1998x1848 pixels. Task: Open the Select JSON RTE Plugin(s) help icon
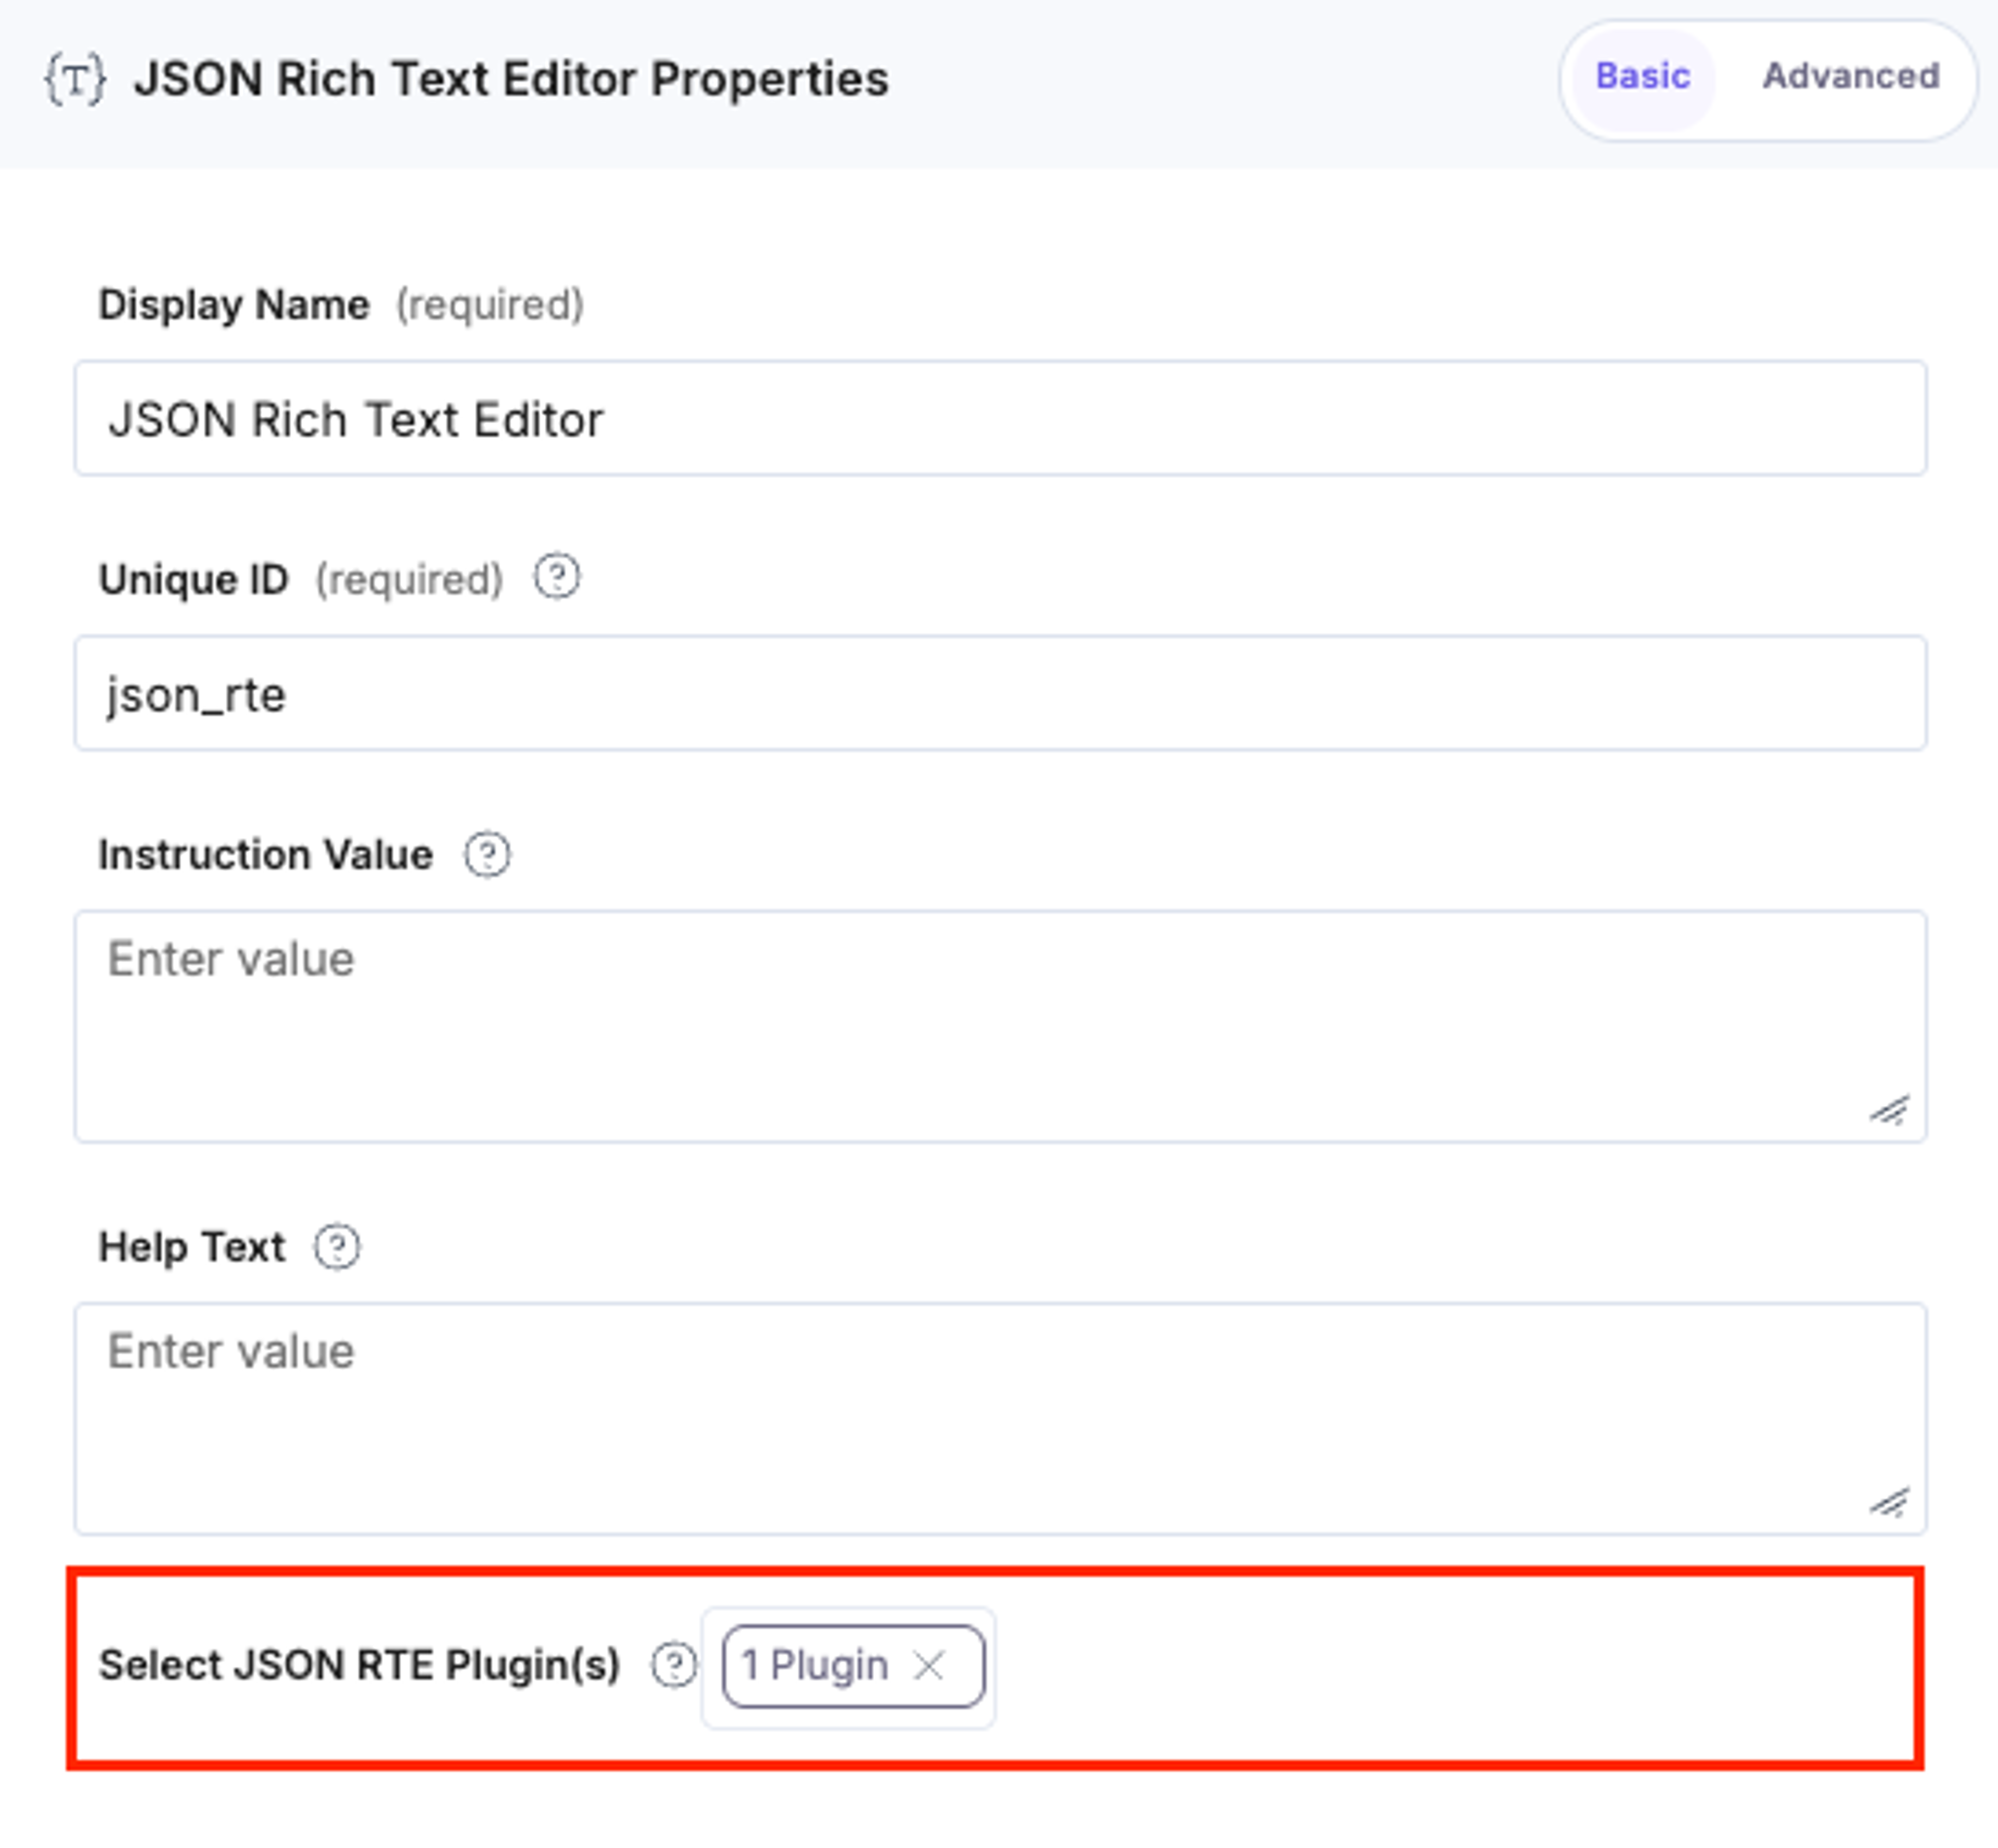pyautogui.click(x=674, y=1666)
